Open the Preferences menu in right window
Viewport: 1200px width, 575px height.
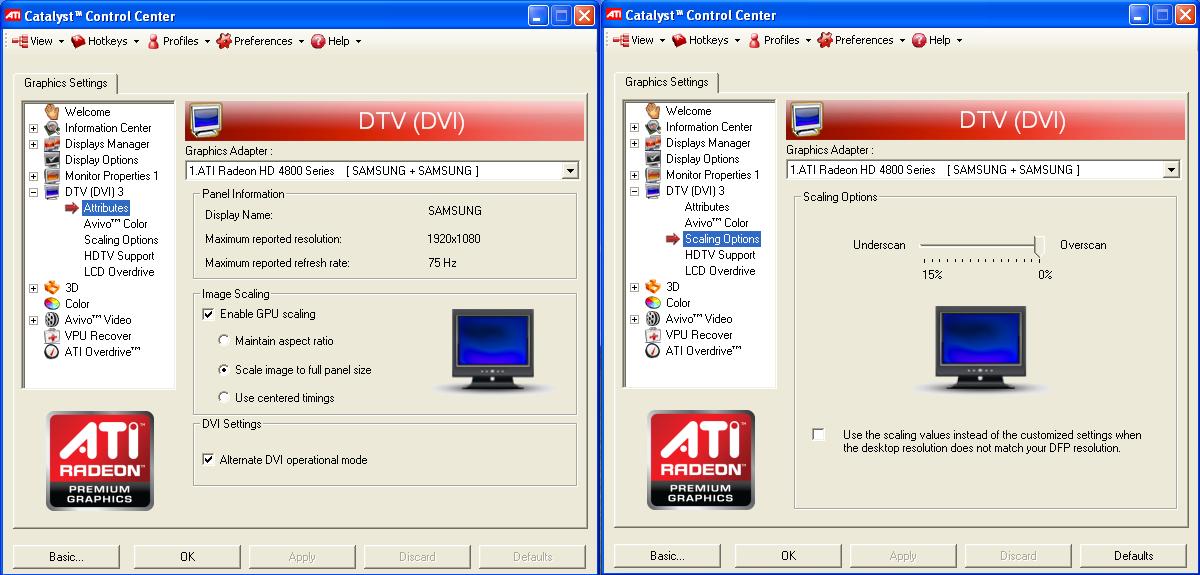[x=861, y=40]
